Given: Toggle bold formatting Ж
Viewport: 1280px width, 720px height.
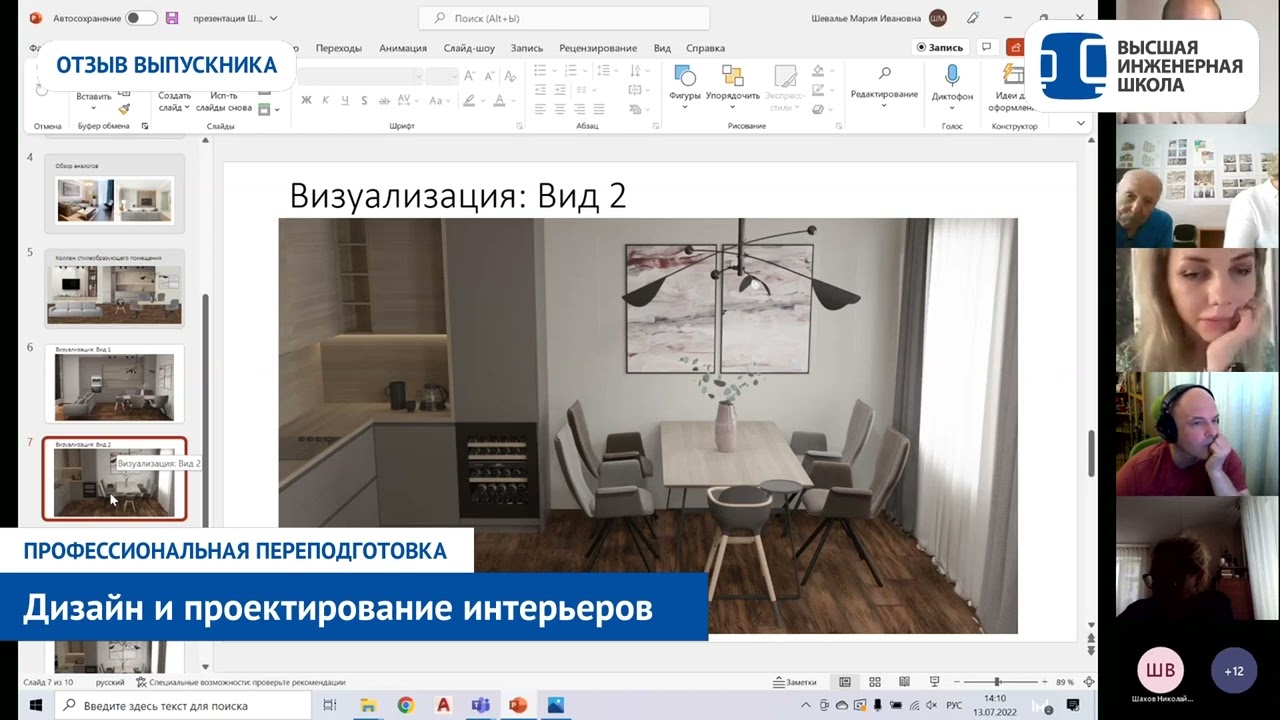Looking at the screenshot, I should point(307,100).
